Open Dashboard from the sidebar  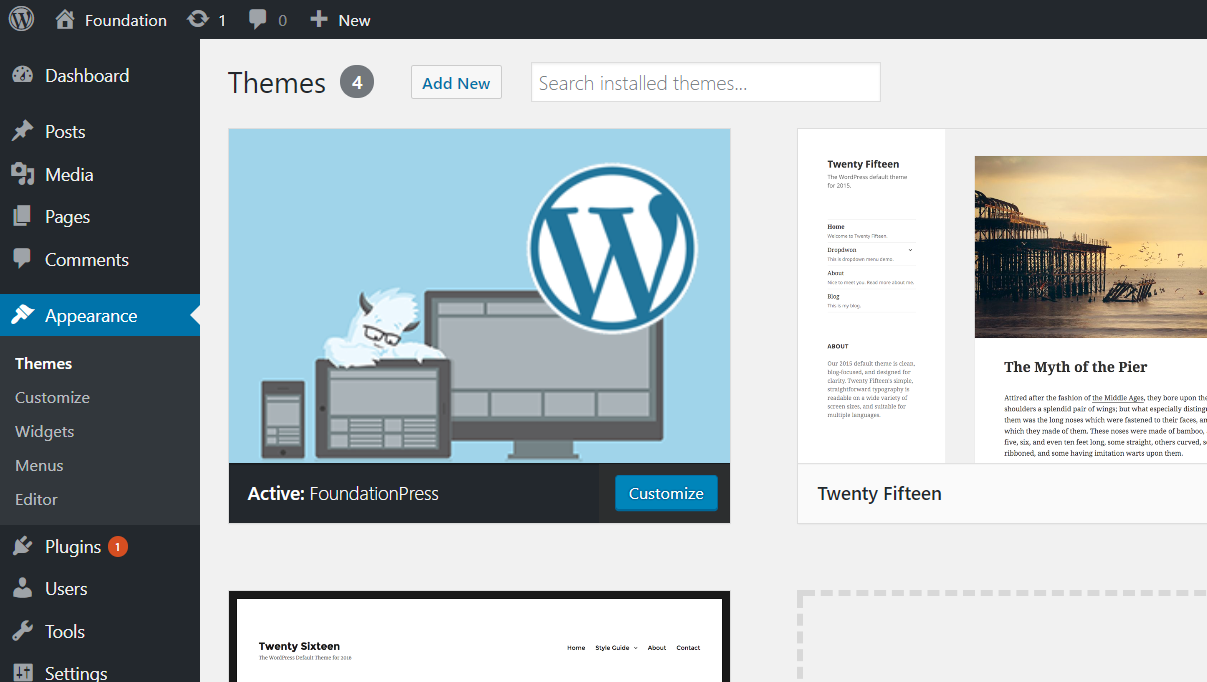[86, 76]
